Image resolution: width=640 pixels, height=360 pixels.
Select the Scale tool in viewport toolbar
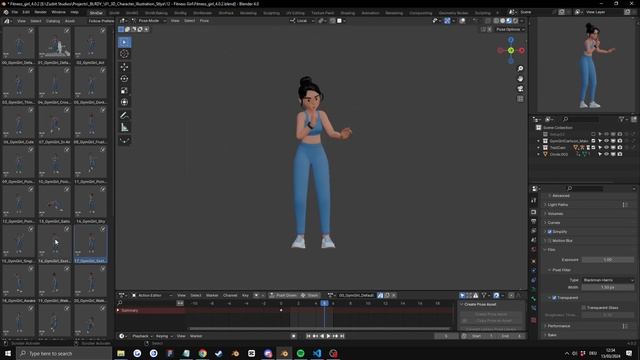click(124, 90)
